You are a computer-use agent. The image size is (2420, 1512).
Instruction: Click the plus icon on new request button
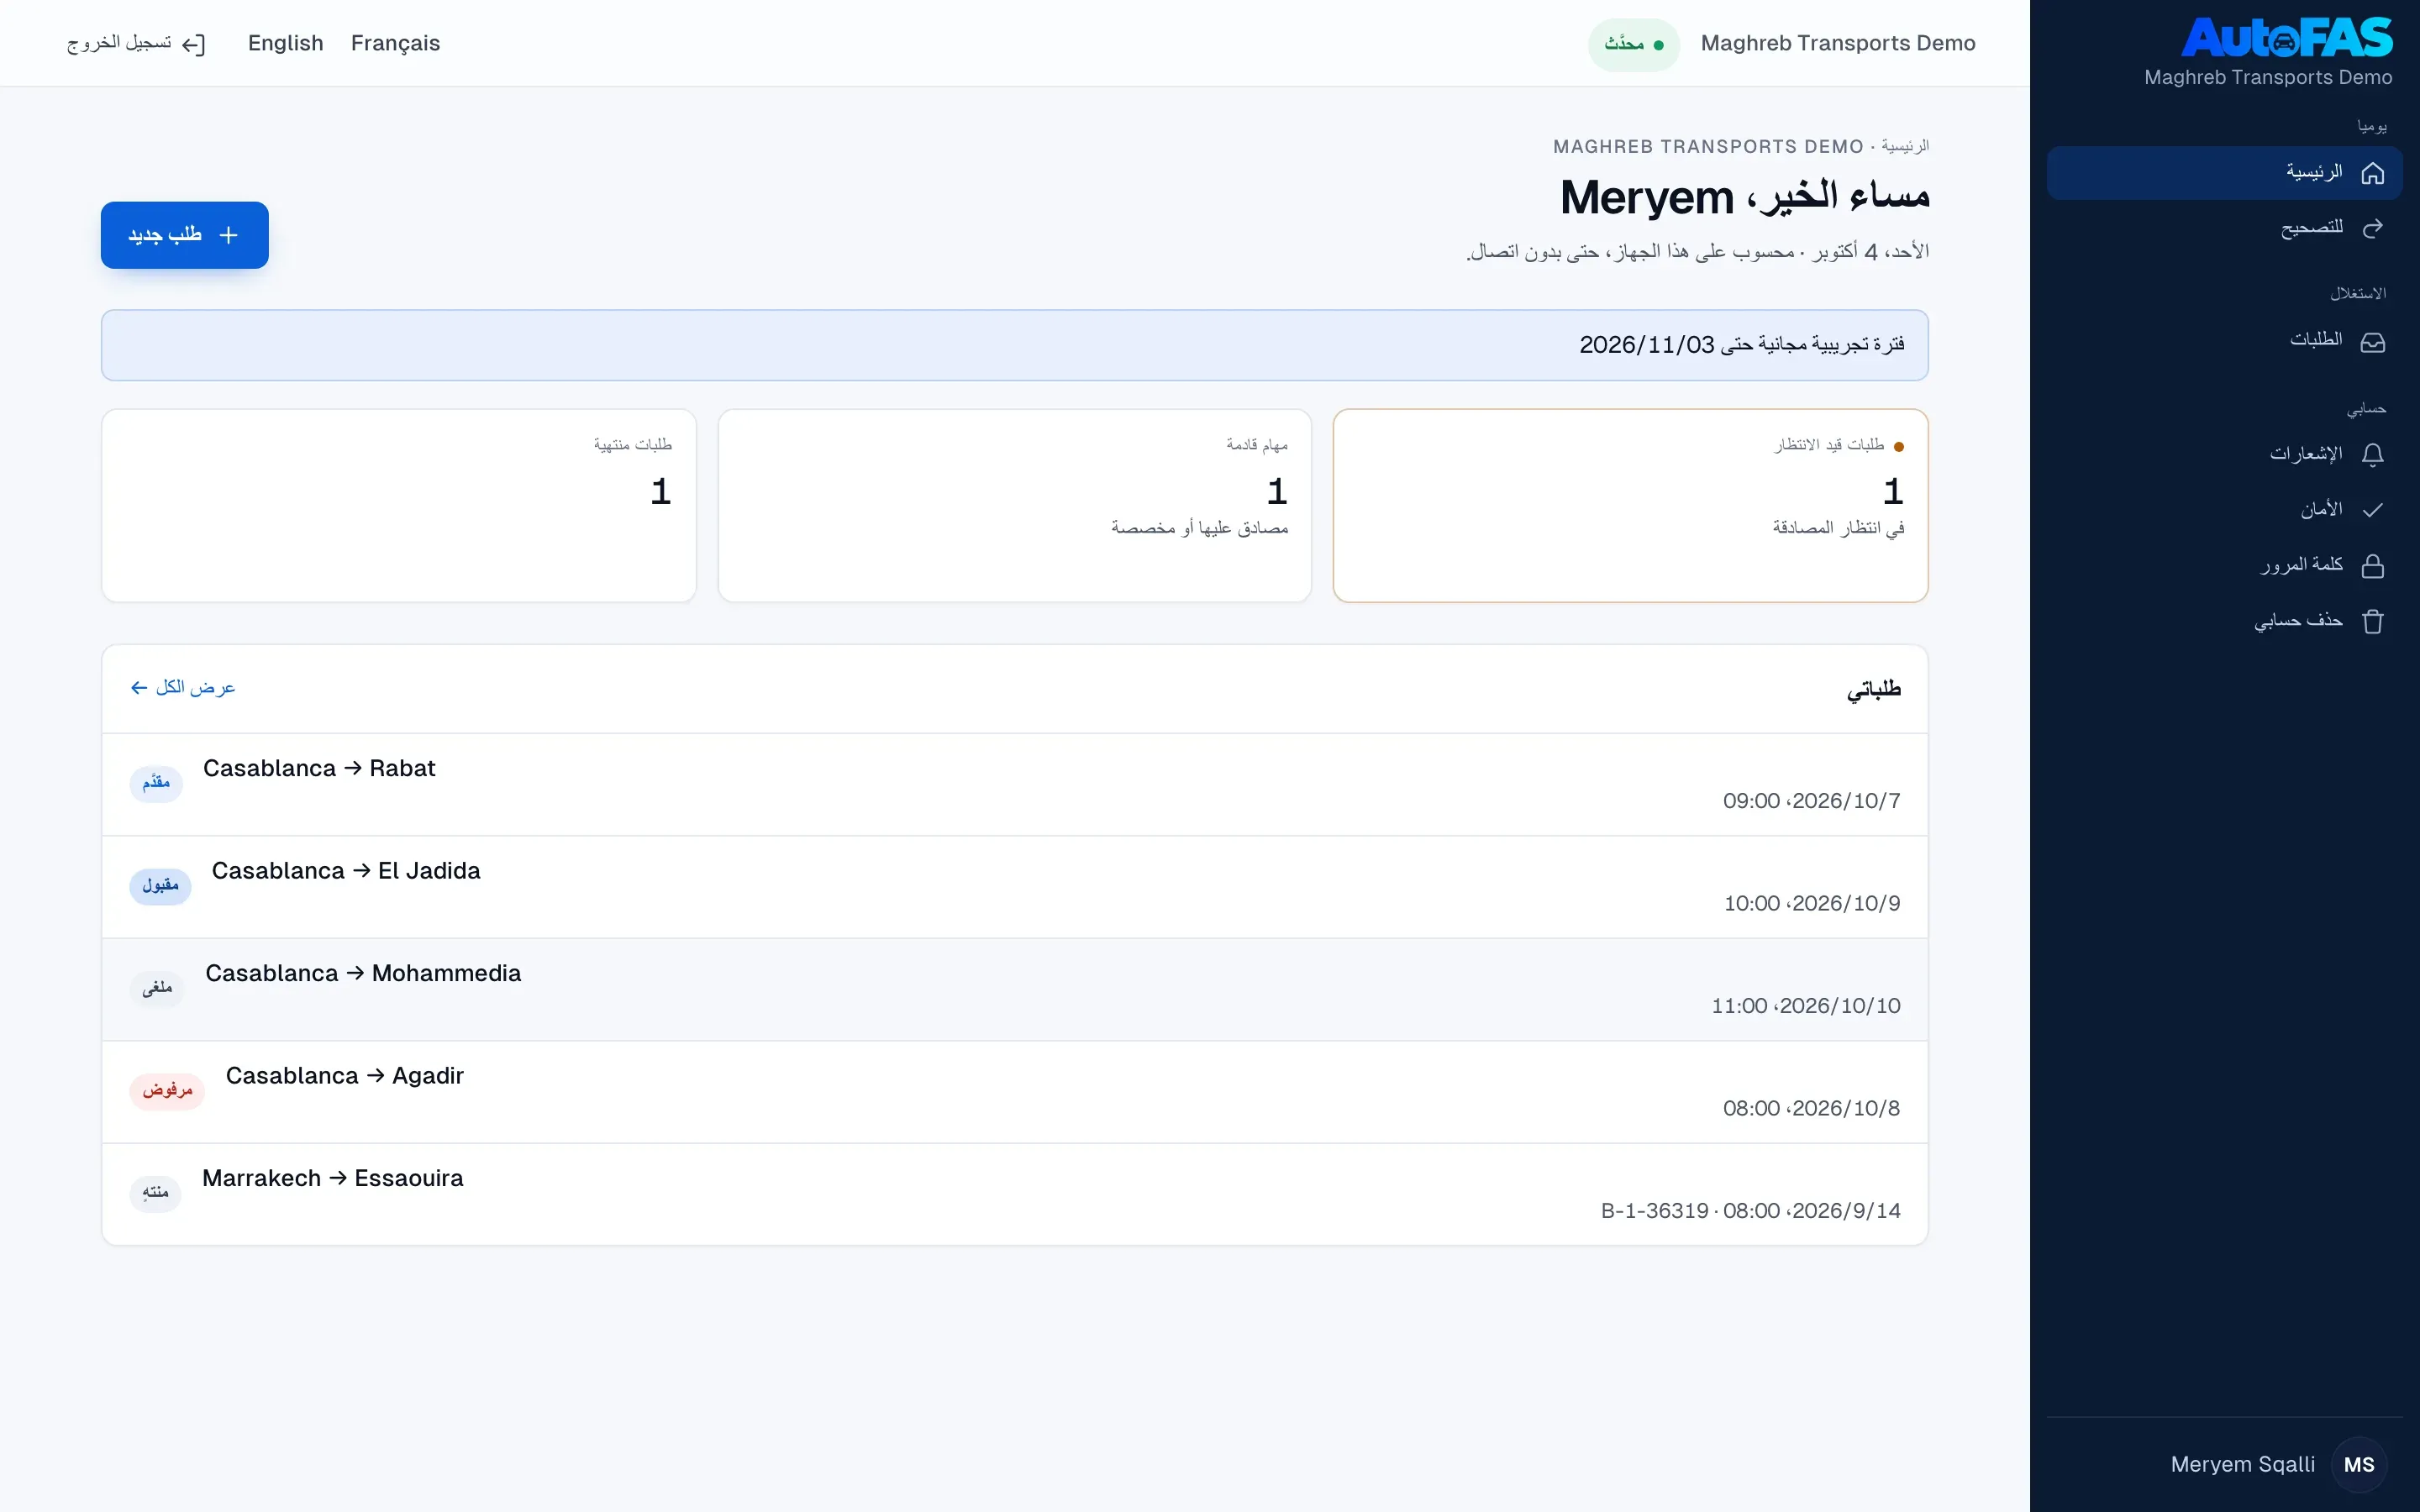pos(228,235)
